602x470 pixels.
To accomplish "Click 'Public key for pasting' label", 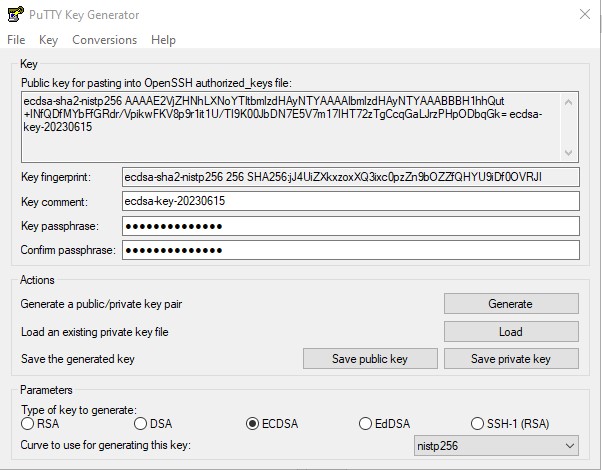I will click(156, 83).
